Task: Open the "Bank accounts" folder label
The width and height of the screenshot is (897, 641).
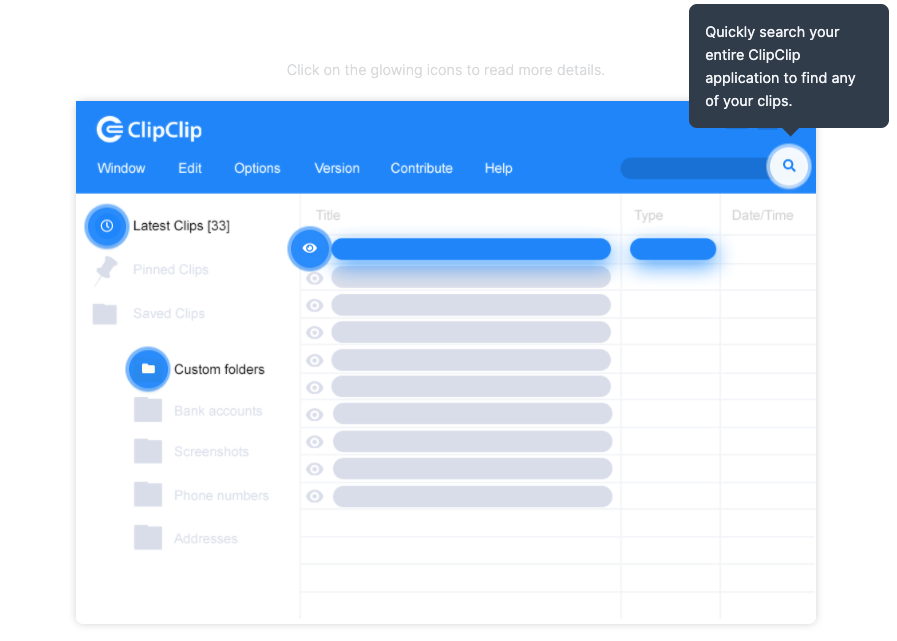Action: (218, 411)
